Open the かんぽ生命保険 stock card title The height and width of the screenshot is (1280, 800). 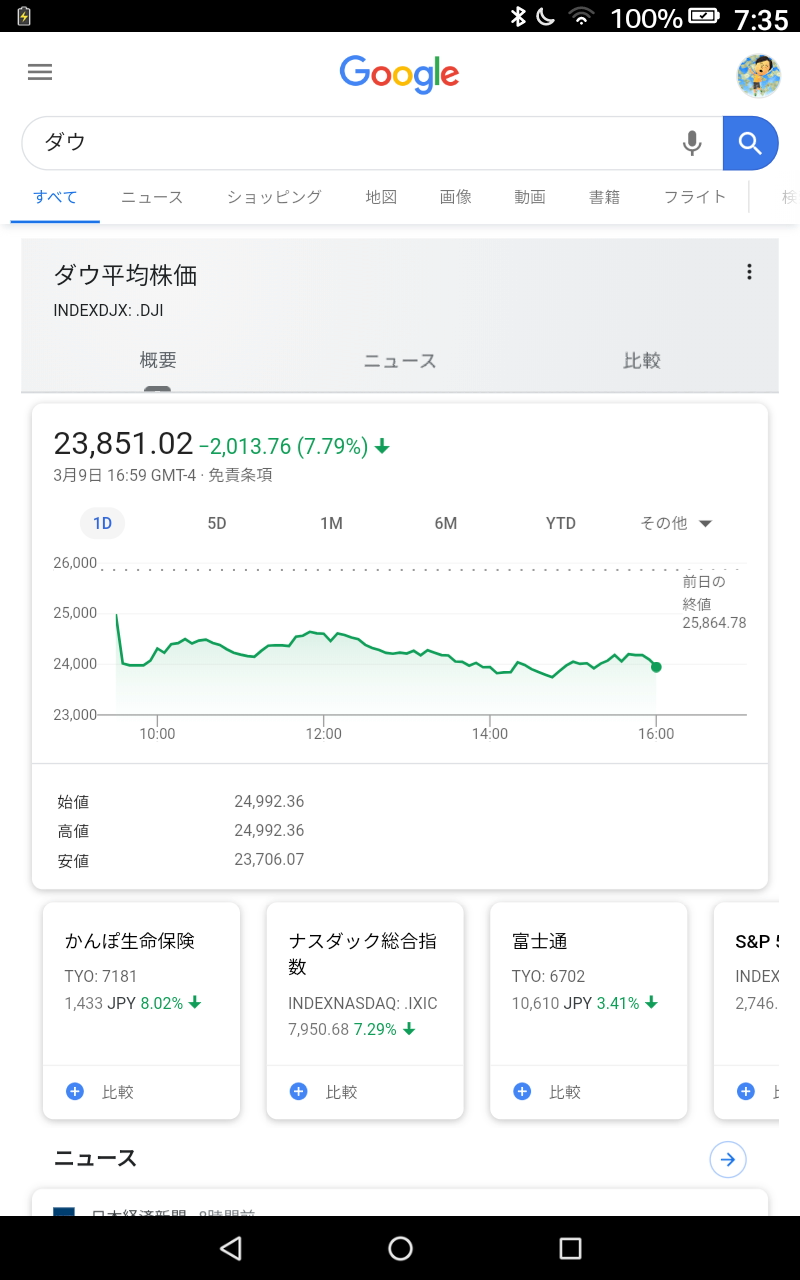point(130,941)
